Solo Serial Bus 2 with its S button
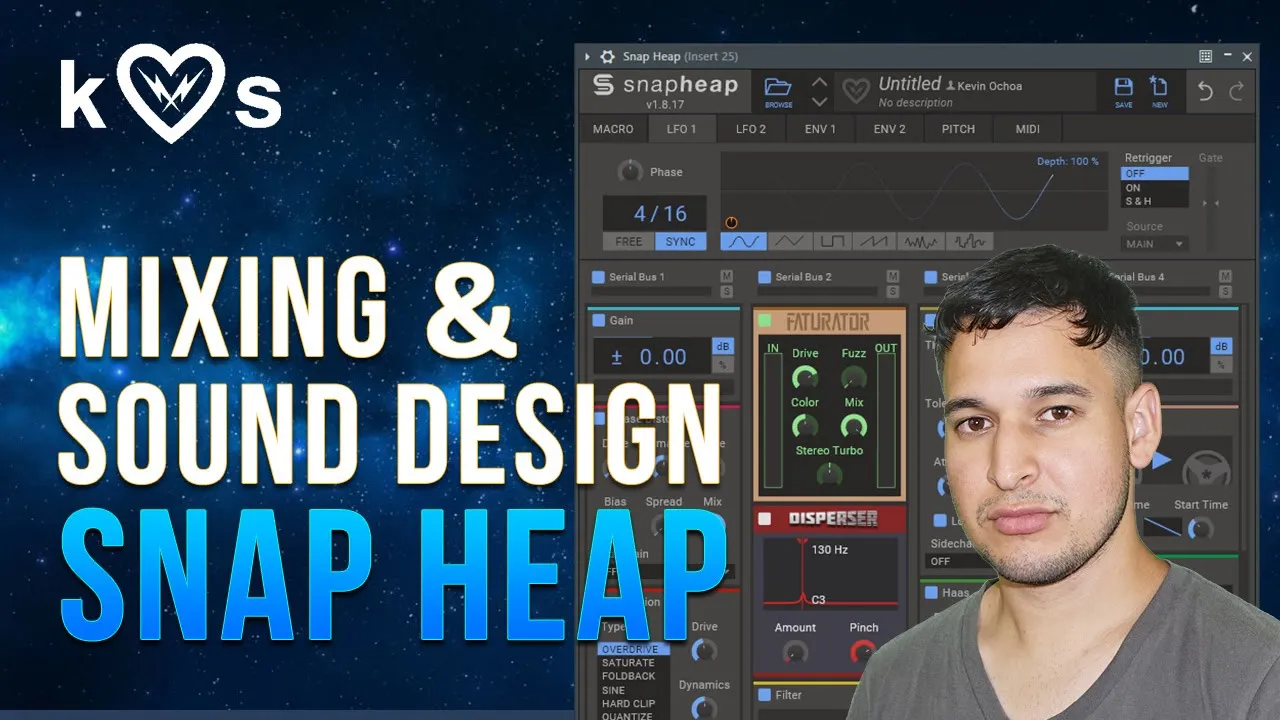The height and width of the screenshot is (720, 1280). [892, 291]
